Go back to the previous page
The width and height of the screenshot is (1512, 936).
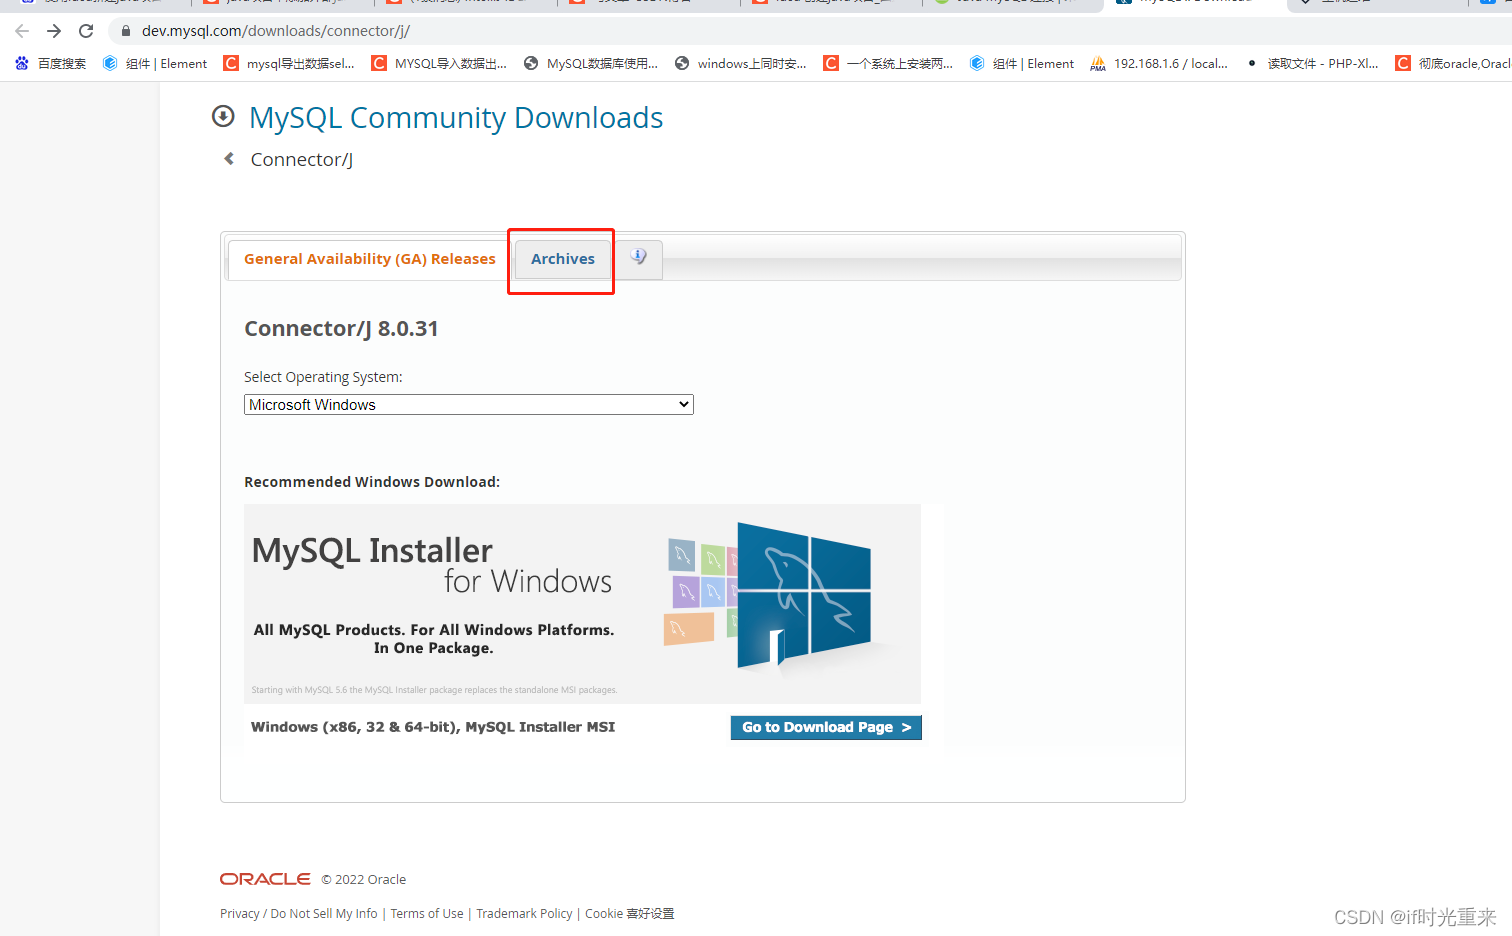(22, 31)
